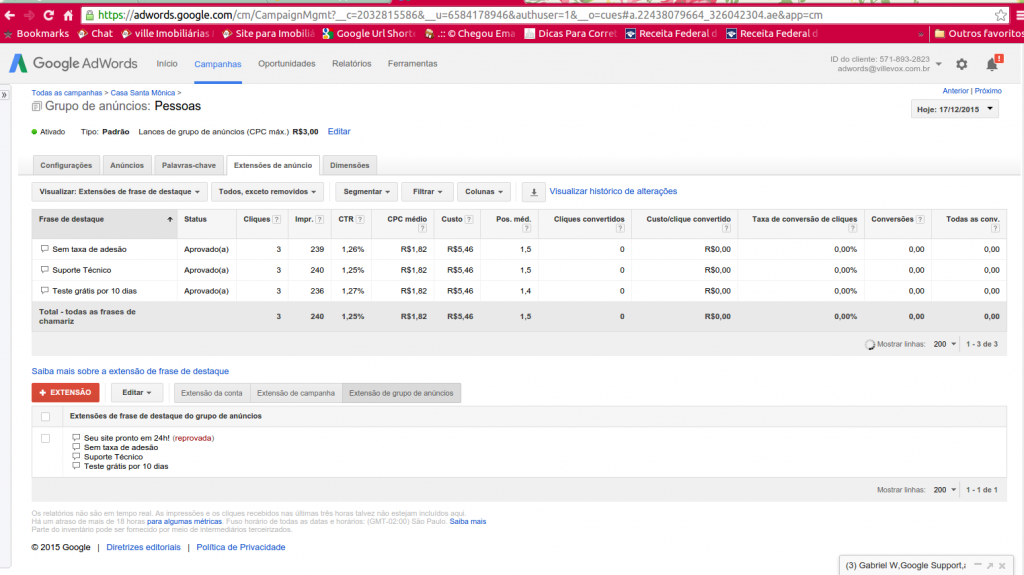Open Visualizar histórico de alterações link
1024x575 pixels.
click(613, 191)
